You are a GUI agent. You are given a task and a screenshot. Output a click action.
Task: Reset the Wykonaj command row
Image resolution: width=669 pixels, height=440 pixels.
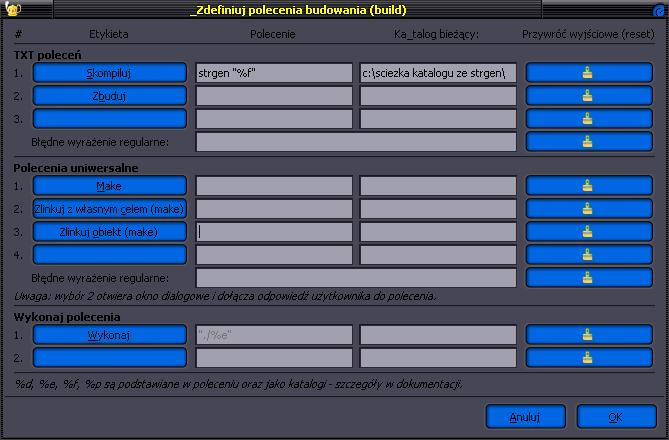(x=587, y=335)
